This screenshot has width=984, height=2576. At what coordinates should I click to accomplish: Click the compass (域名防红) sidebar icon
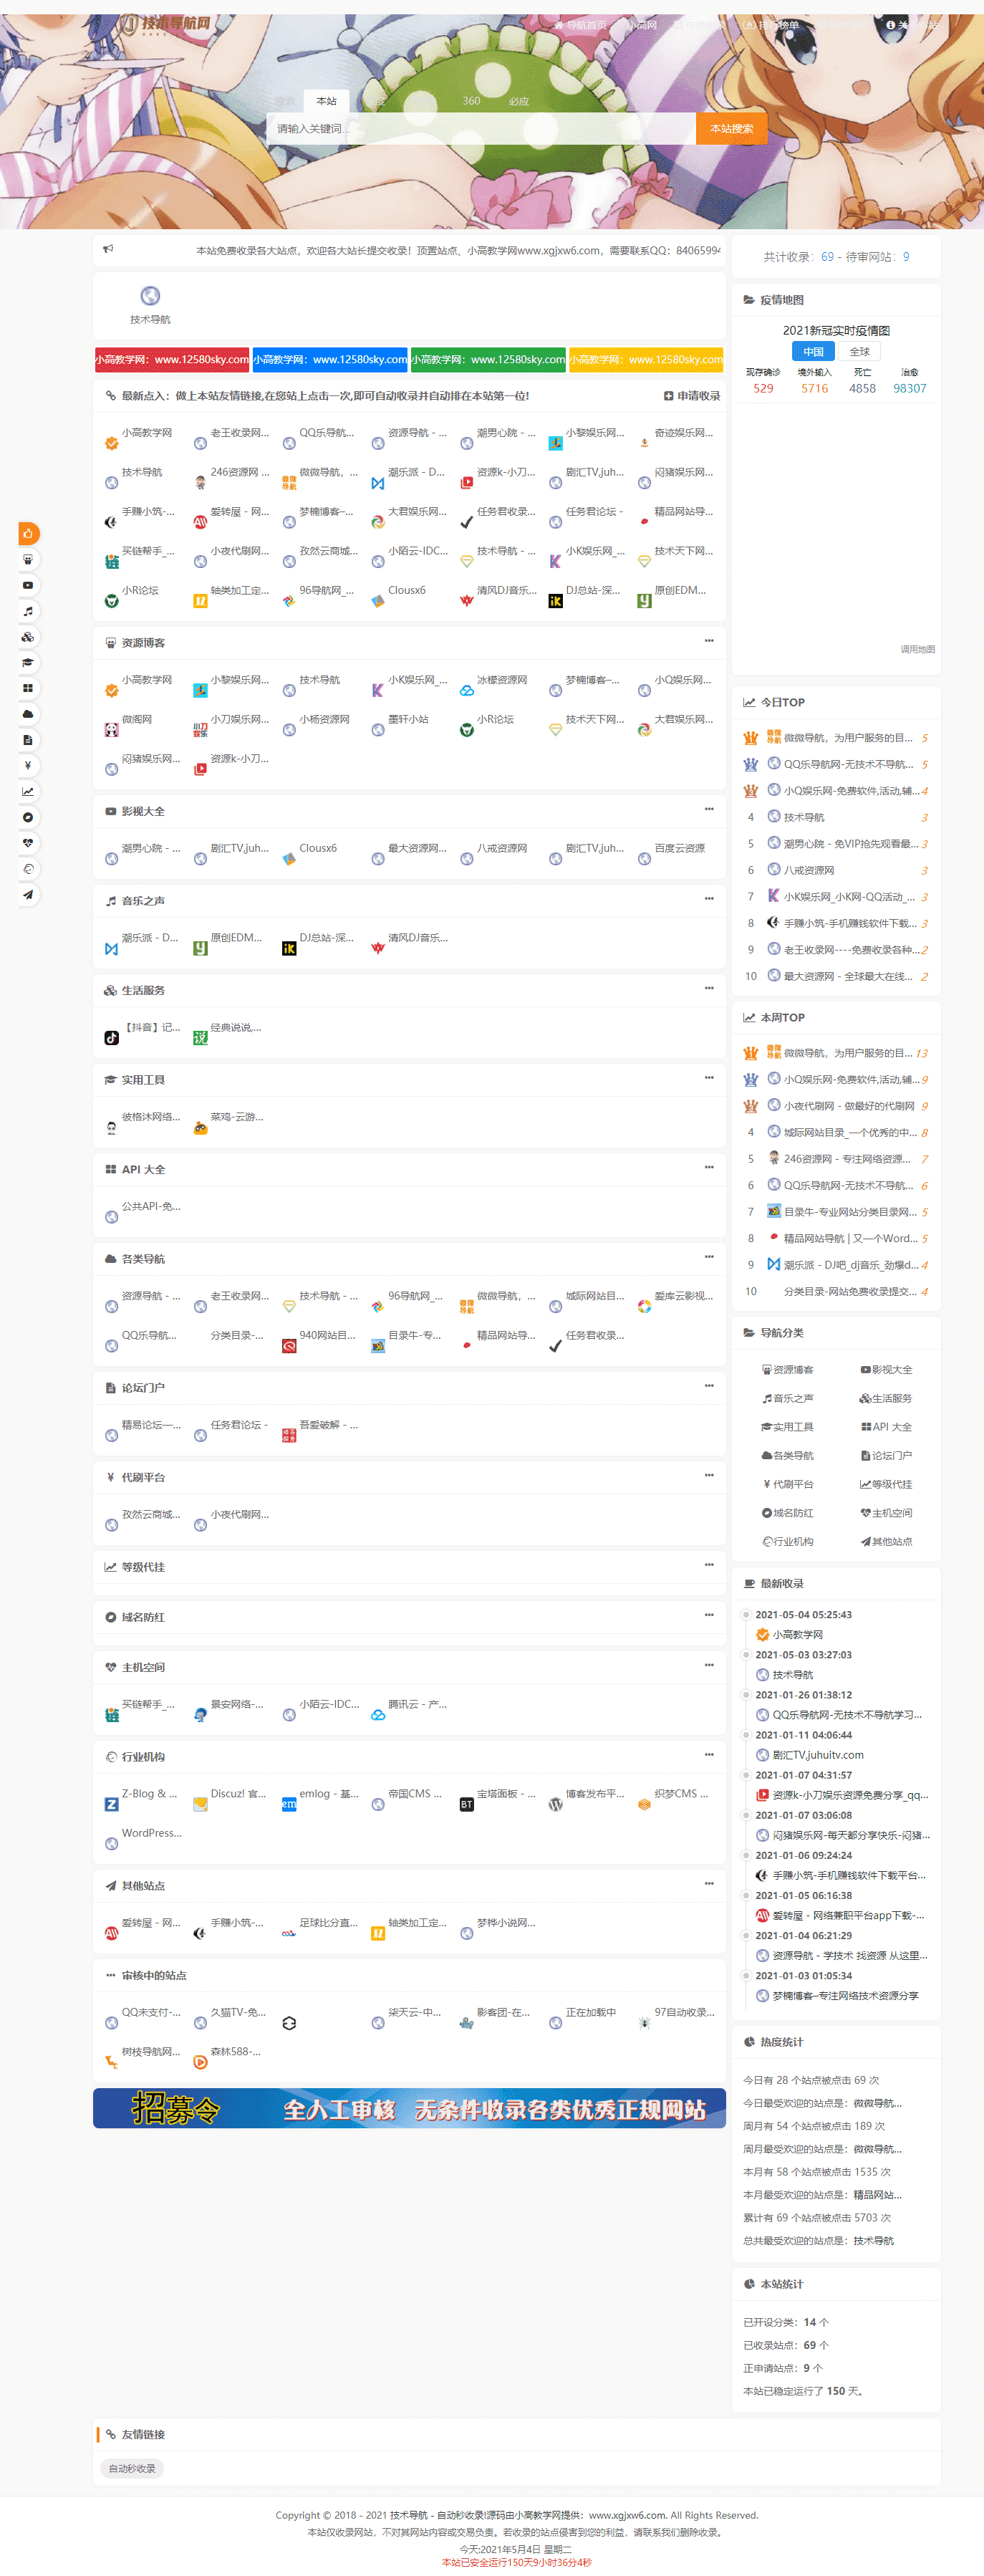point(28,817)
